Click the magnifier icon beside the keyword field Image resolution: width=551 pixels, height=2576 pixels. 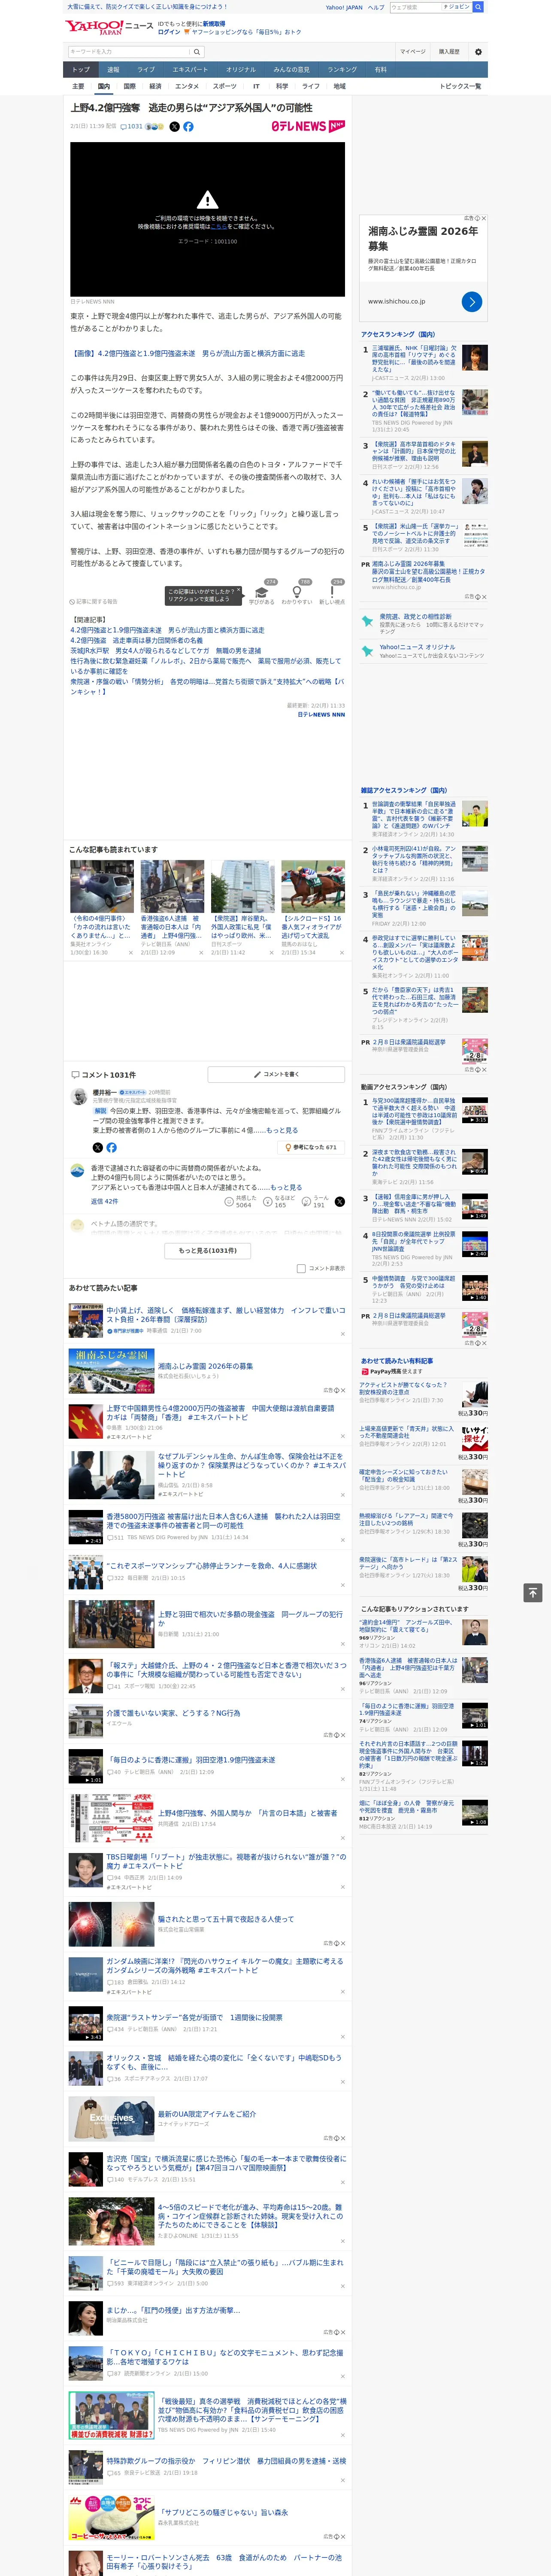[x=196, y=51]
